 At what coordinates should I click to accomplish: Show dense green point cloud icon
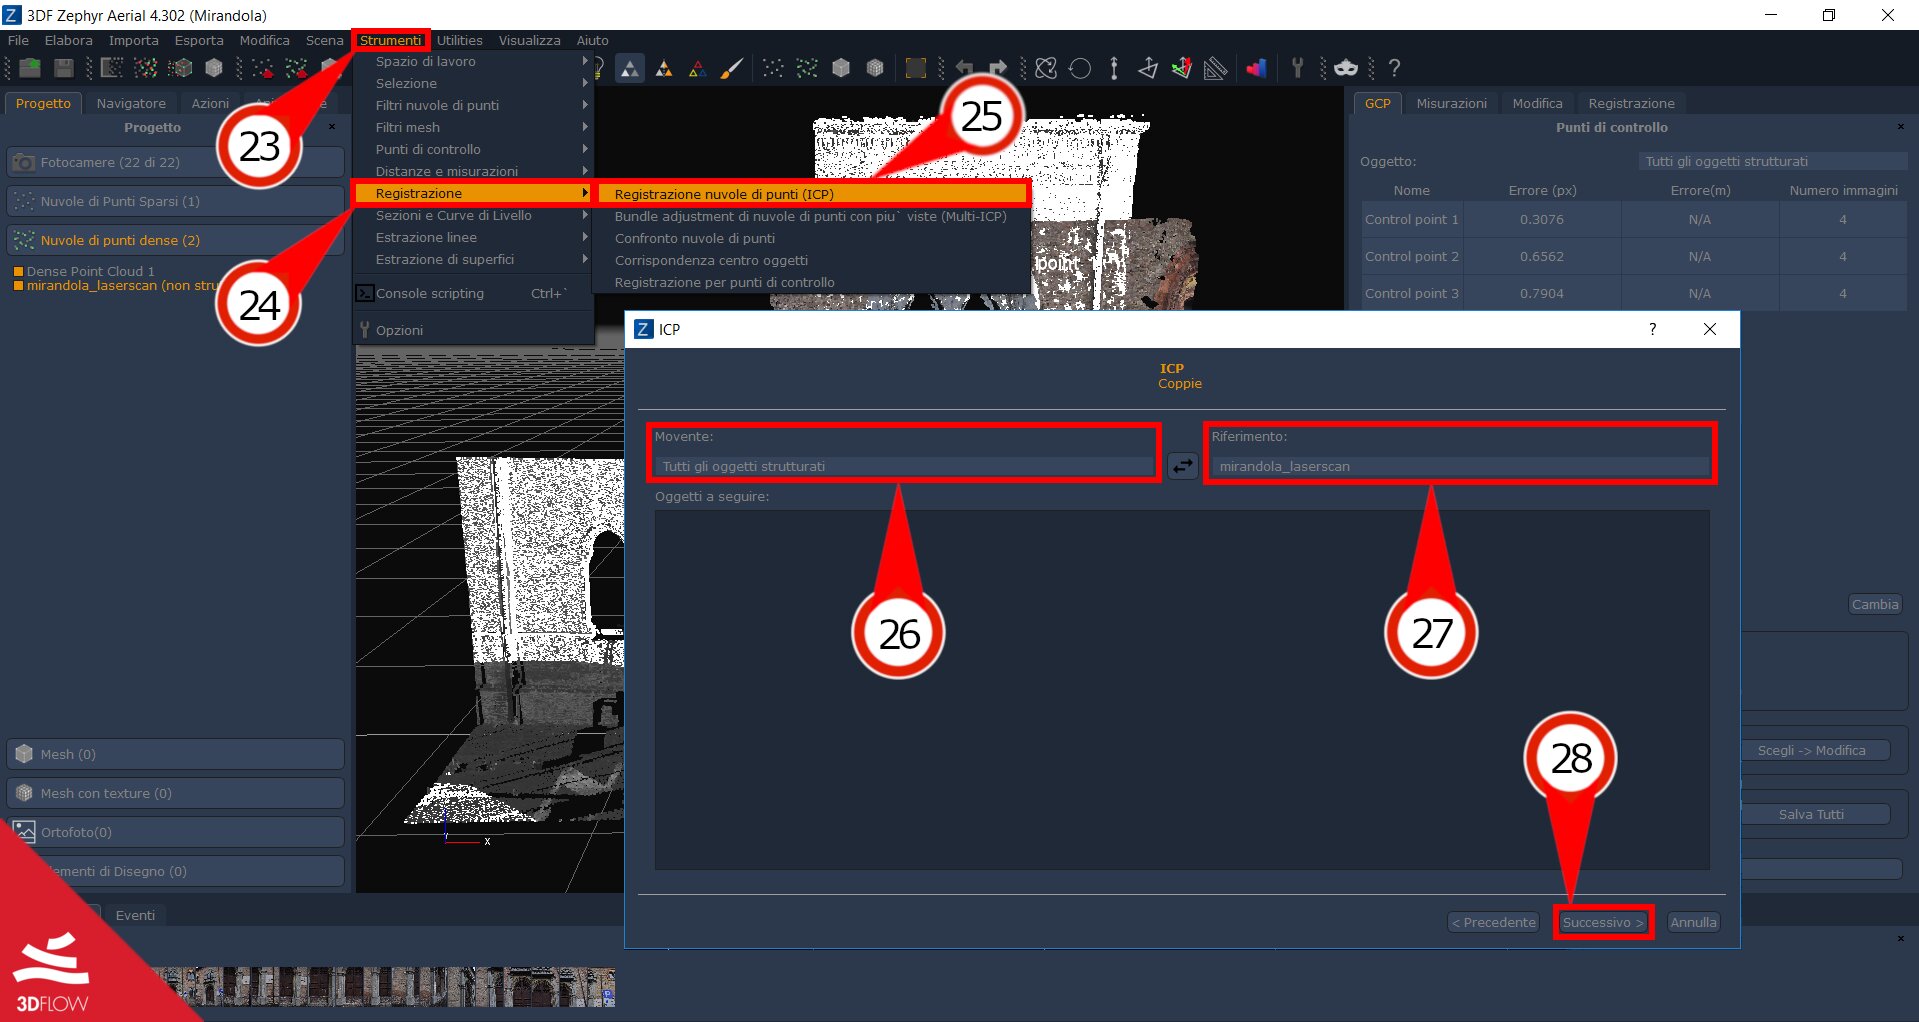tap(807, 68)
